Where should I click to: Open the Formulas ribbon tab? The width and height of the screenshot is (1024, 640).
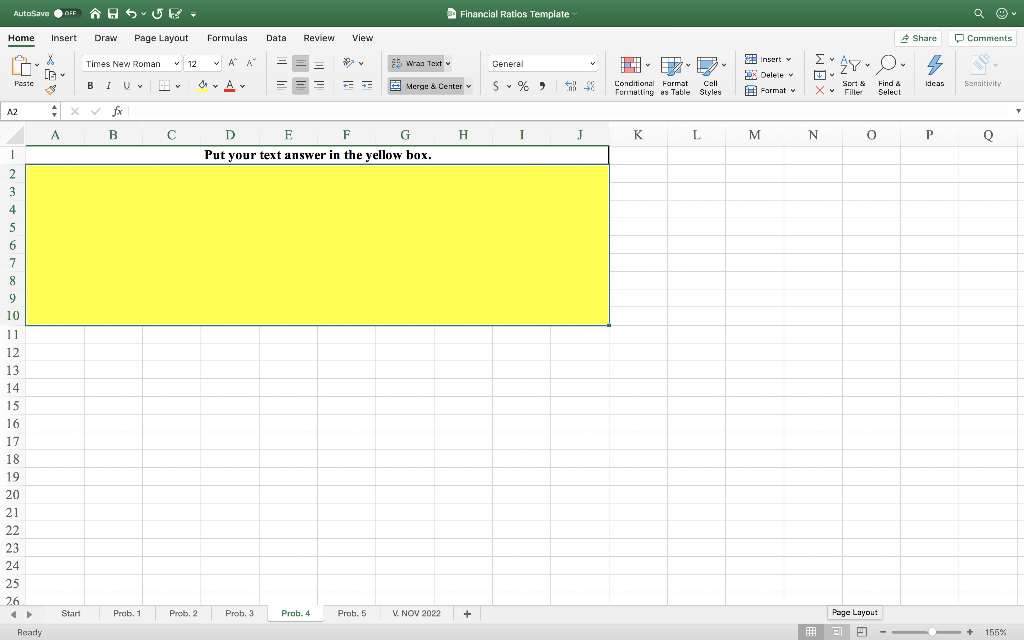(227, 37)
